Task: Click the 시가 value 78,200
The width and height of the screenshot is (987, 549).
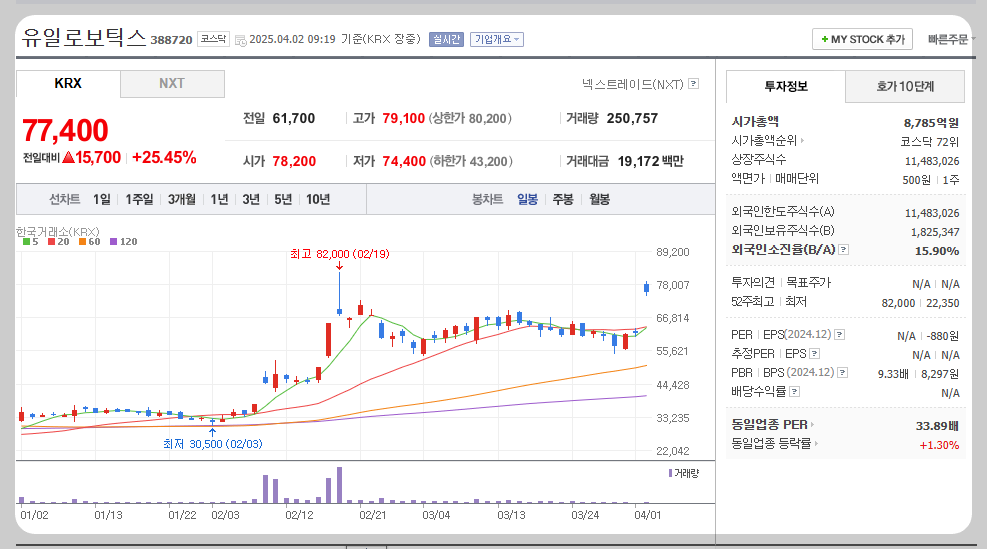Action: 294,162
